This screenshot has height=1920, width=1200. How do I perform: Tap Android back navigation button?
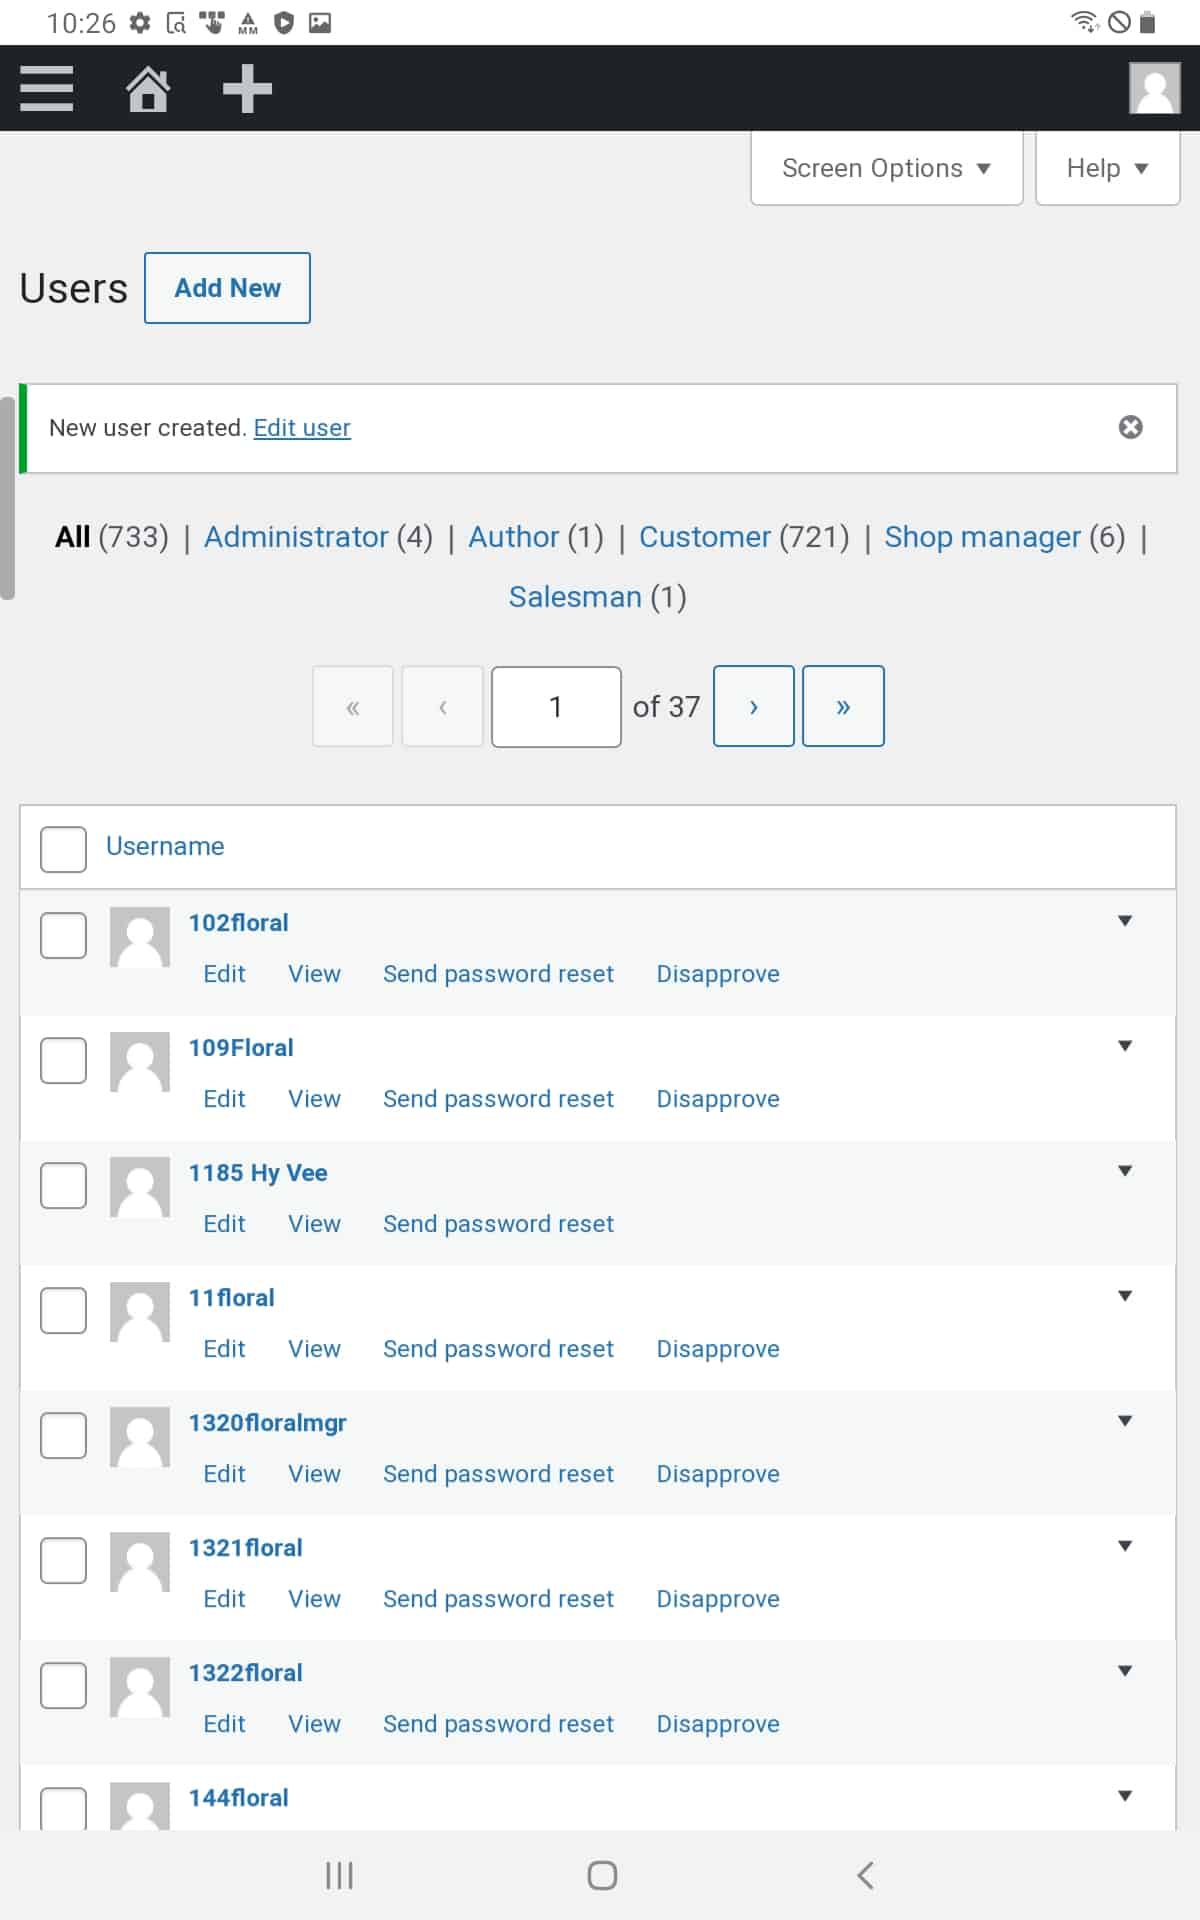866,1875
